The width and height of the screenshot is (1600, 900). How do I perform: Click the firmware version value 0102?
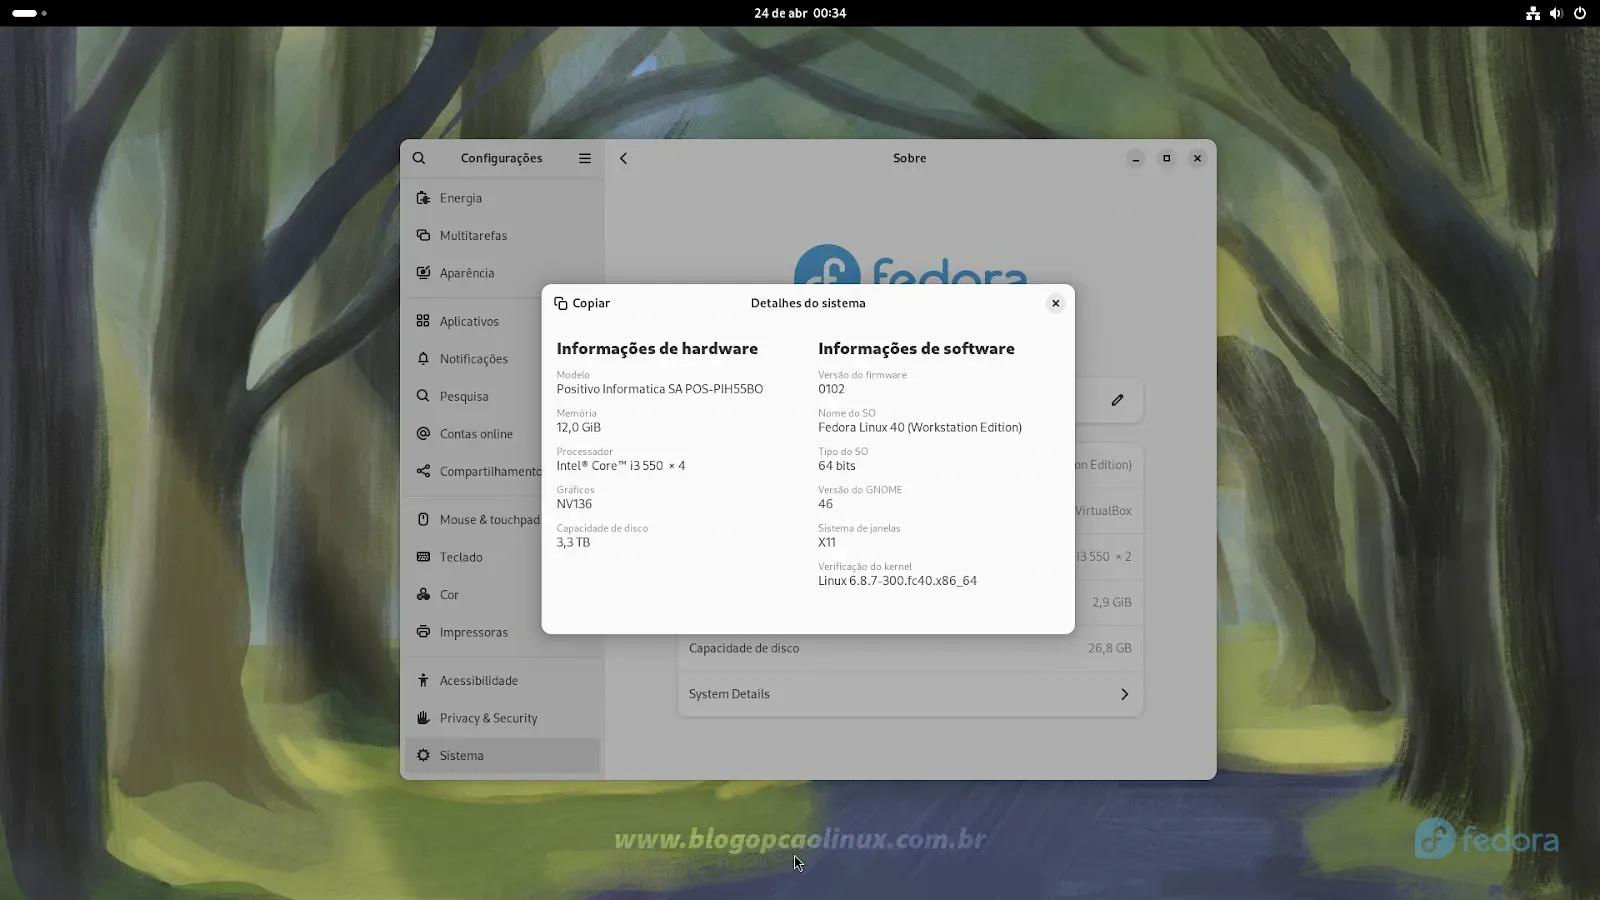click(831, 389)
